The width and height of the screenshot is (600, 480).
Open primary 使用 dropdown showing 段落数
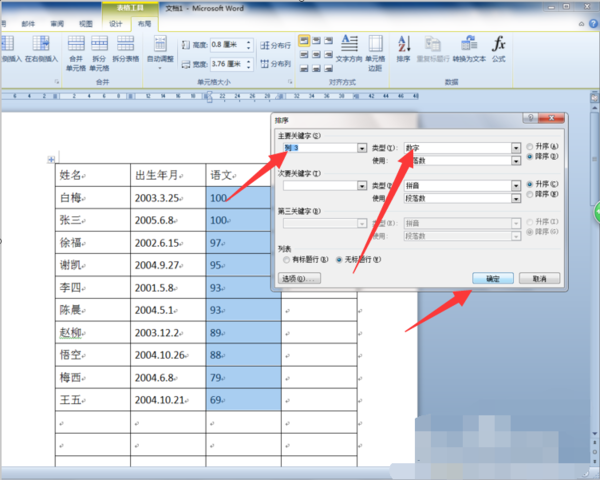[x=516, y=161]
